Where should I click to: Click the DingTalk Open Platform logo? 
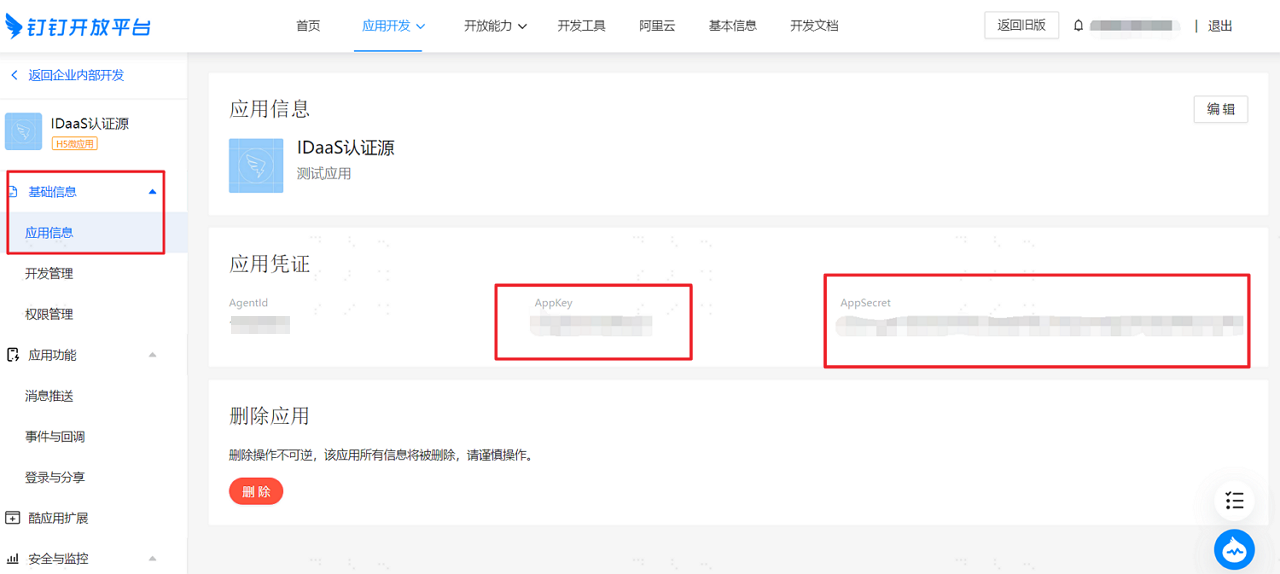coord(78,25)
